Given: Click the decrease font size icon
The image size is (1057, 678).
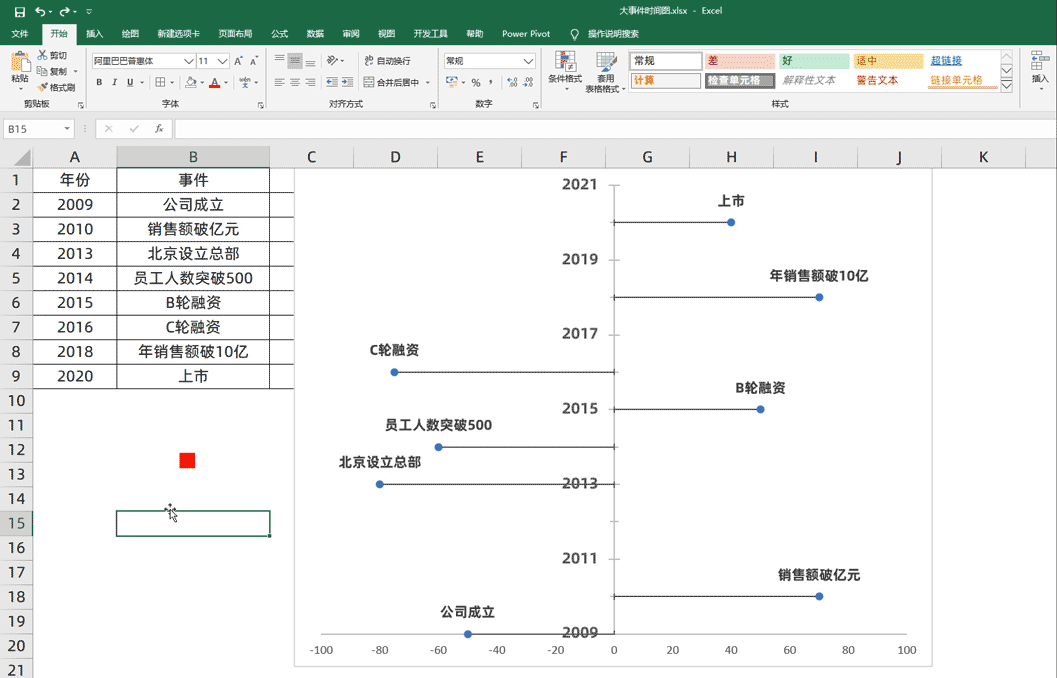Looking at the screenshot, I should (x=254, y=61).
